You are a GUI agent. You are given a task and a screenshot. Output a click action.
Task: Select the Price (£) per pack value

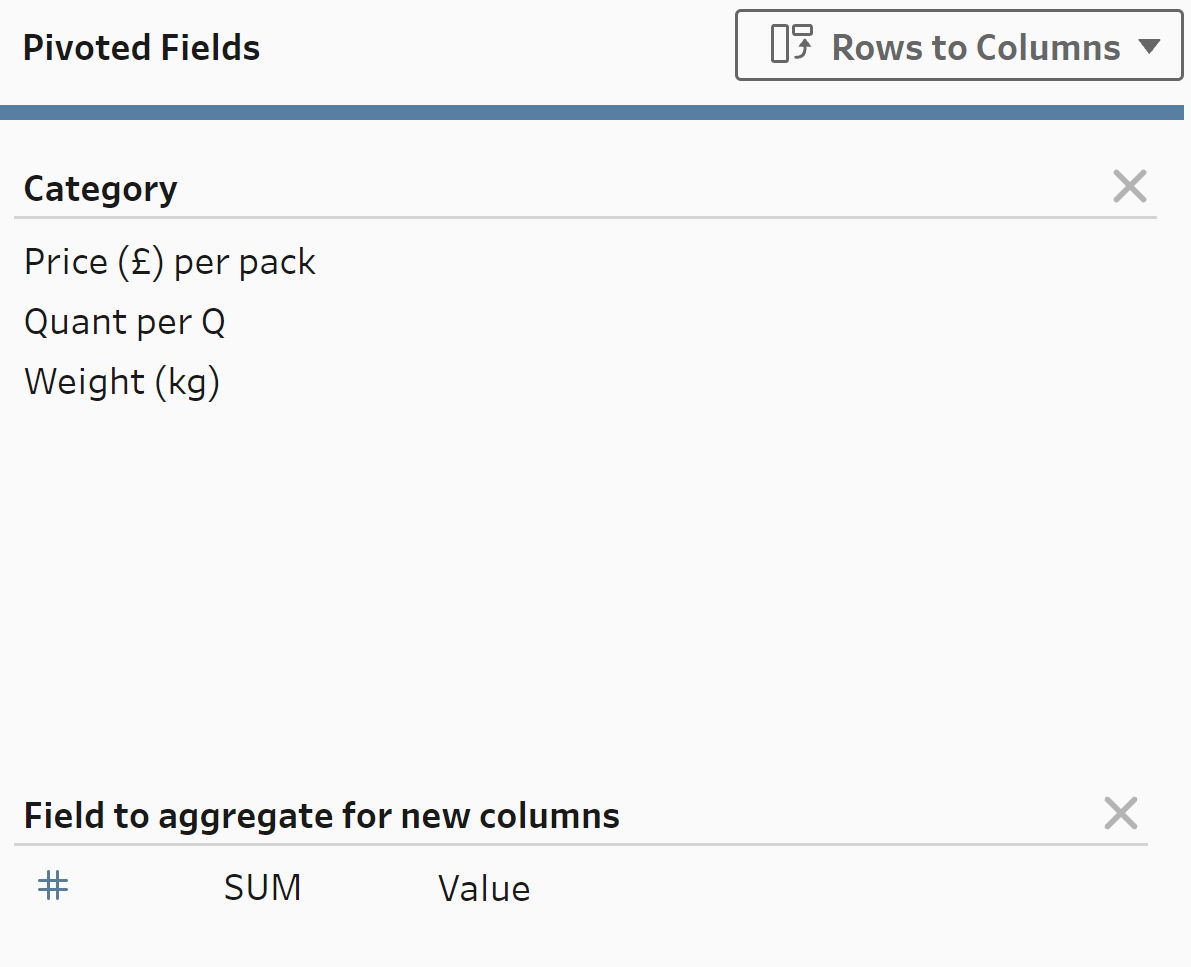(x=170, y=262)
